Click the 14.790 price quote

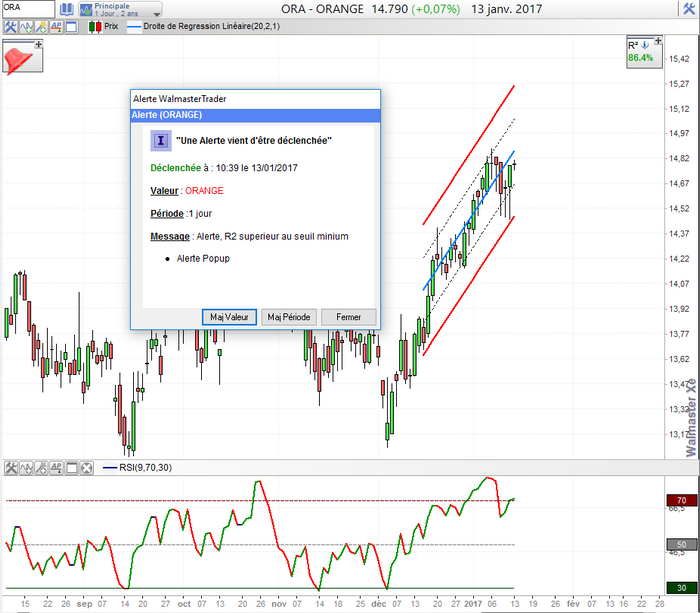coord(390,9)
